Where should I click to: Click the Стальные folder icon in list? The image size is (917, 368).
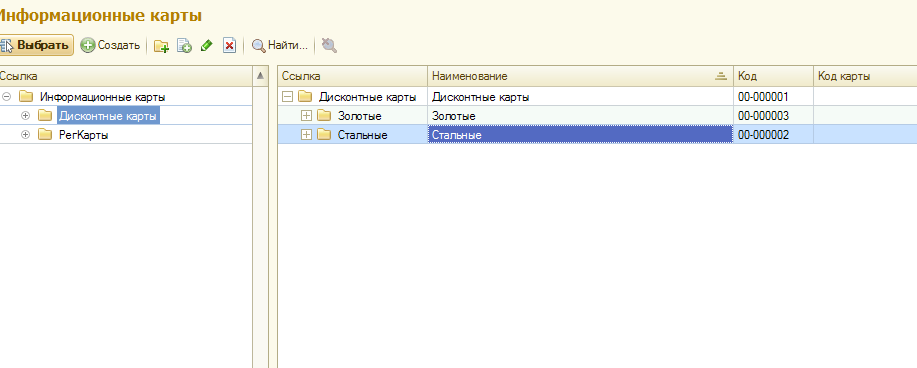click(x=324, y=135)
